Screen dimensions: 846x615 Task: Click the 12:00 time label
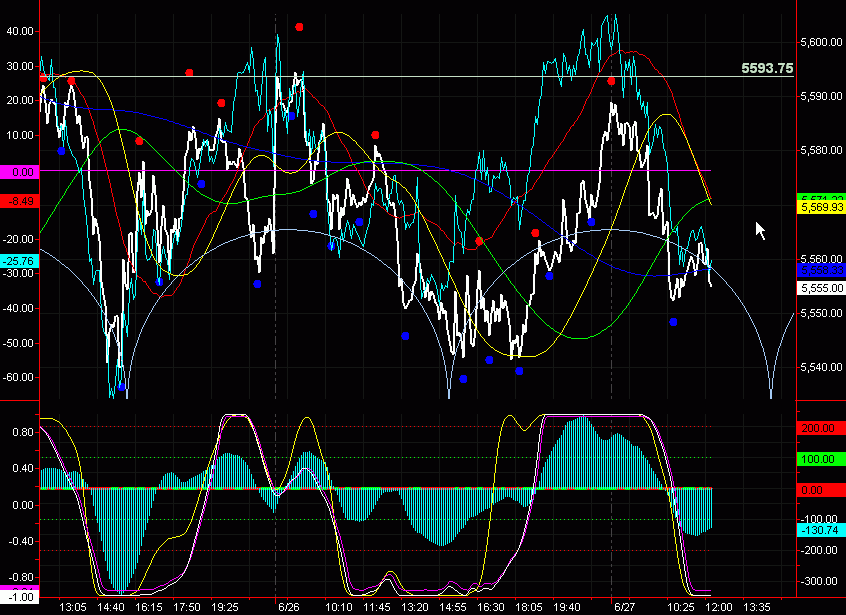coord(719,607)
